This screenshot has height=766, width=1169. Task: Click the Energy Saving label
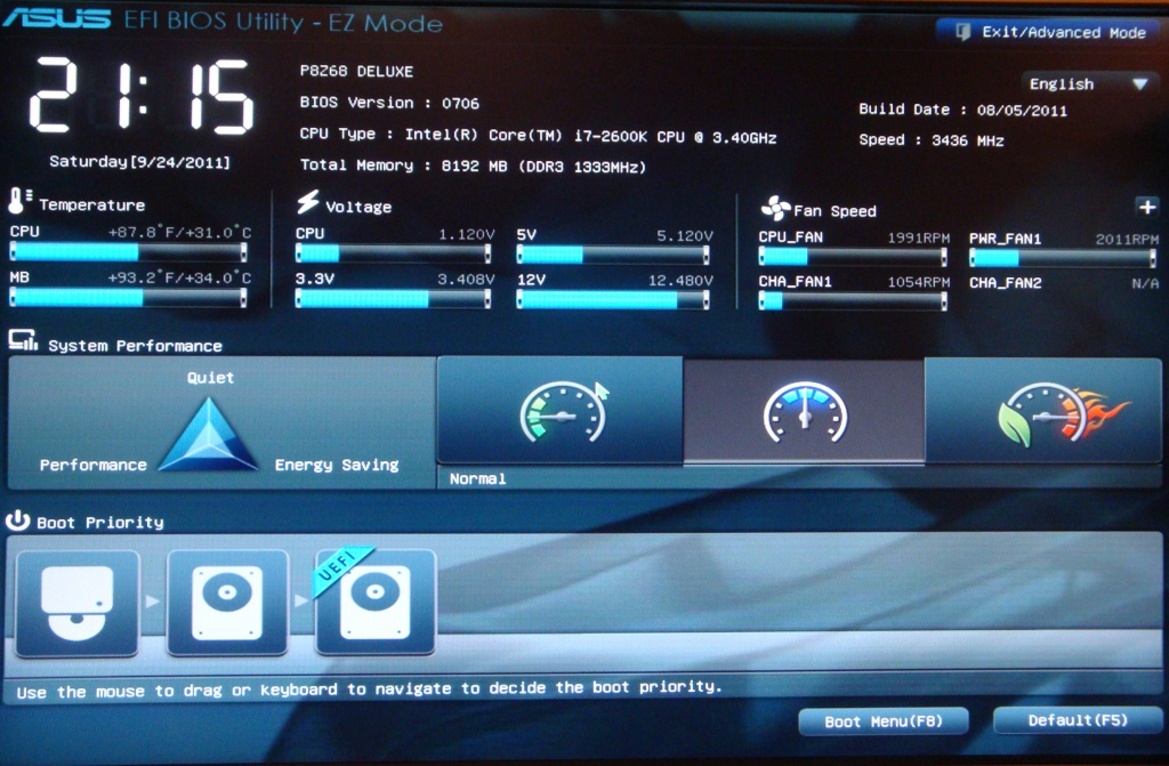(336, 465)
